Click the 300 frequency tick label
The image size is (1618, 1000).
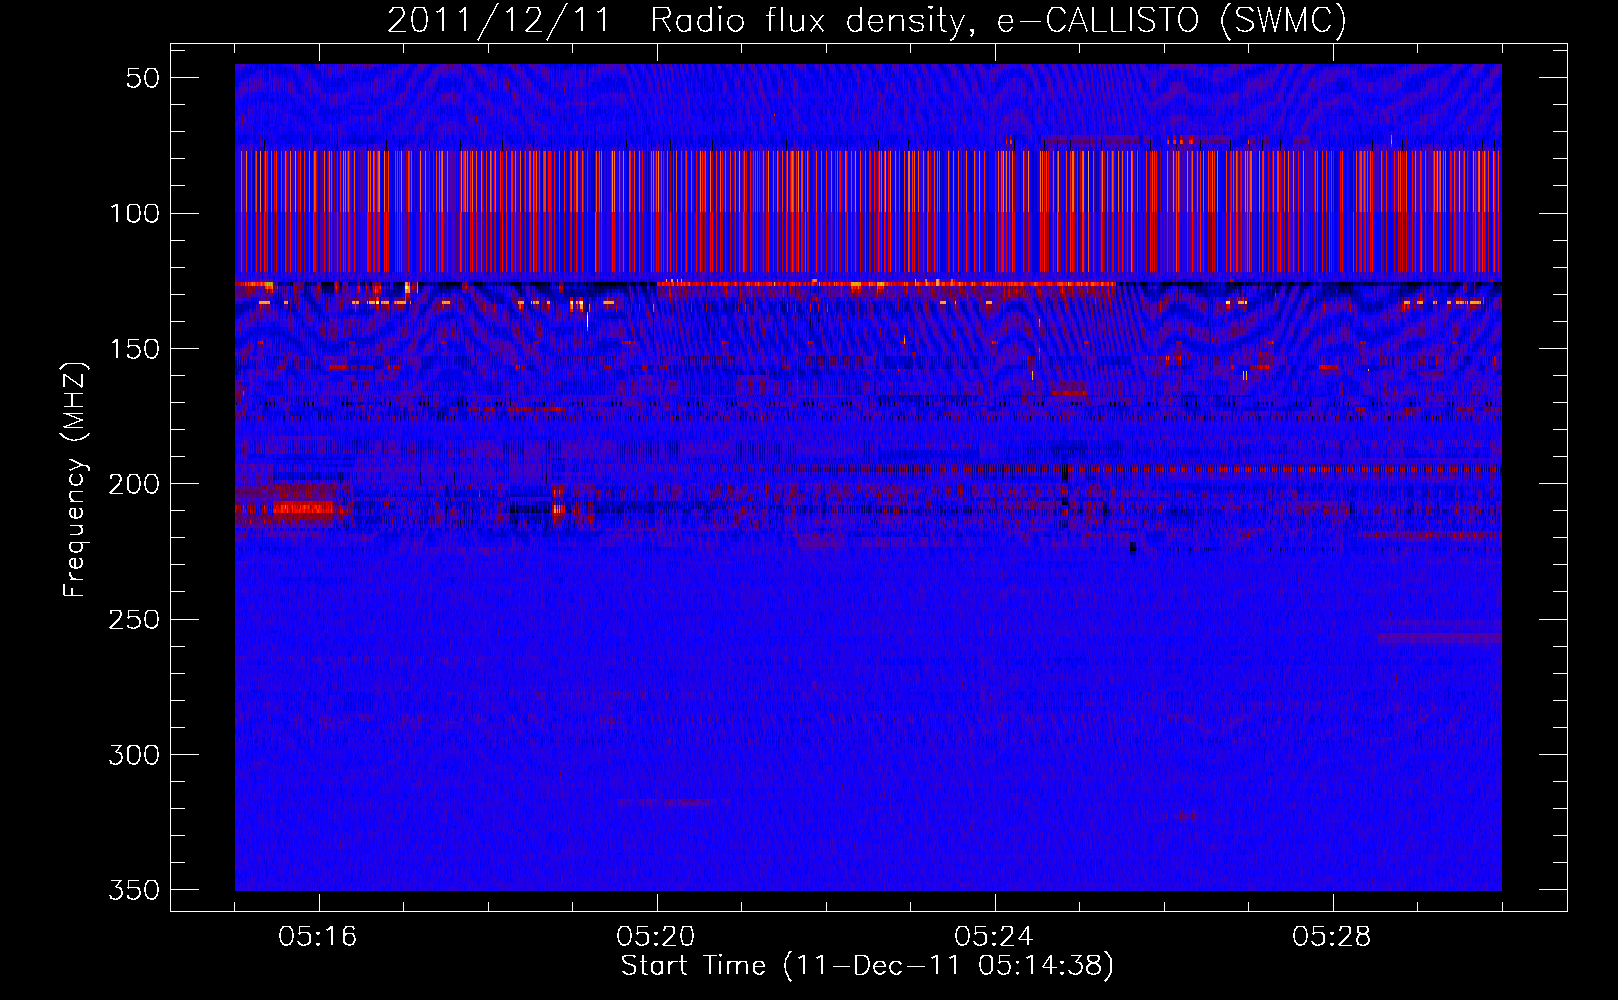click(135, 755)
